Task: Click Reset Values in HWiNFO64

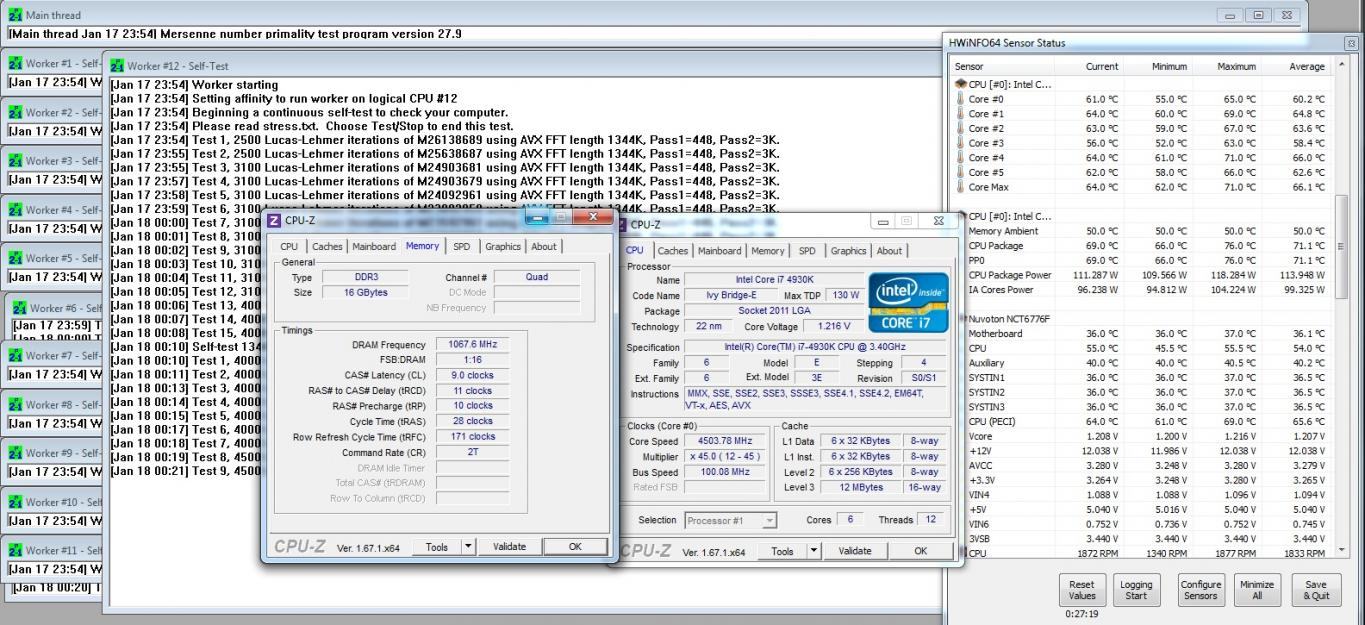Action: (x=1082, y=590)
